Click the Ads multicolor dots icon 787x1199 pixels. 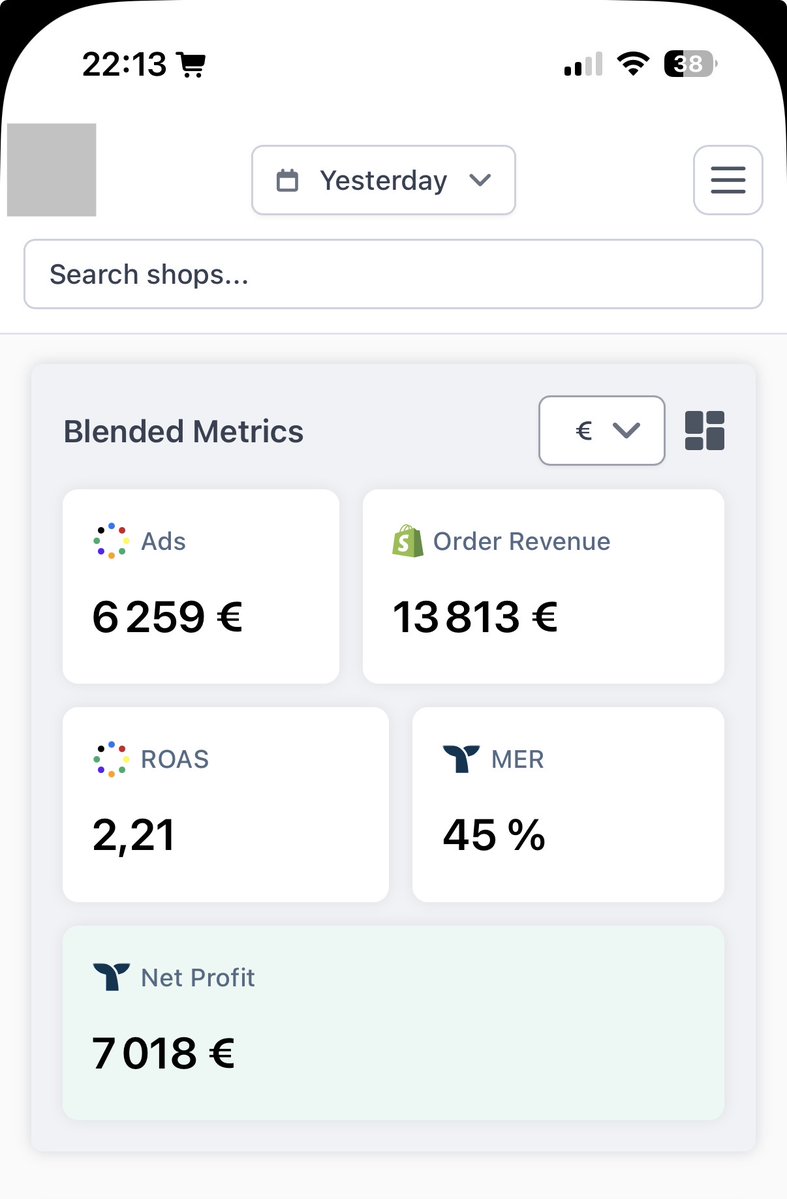click(111, 541)
